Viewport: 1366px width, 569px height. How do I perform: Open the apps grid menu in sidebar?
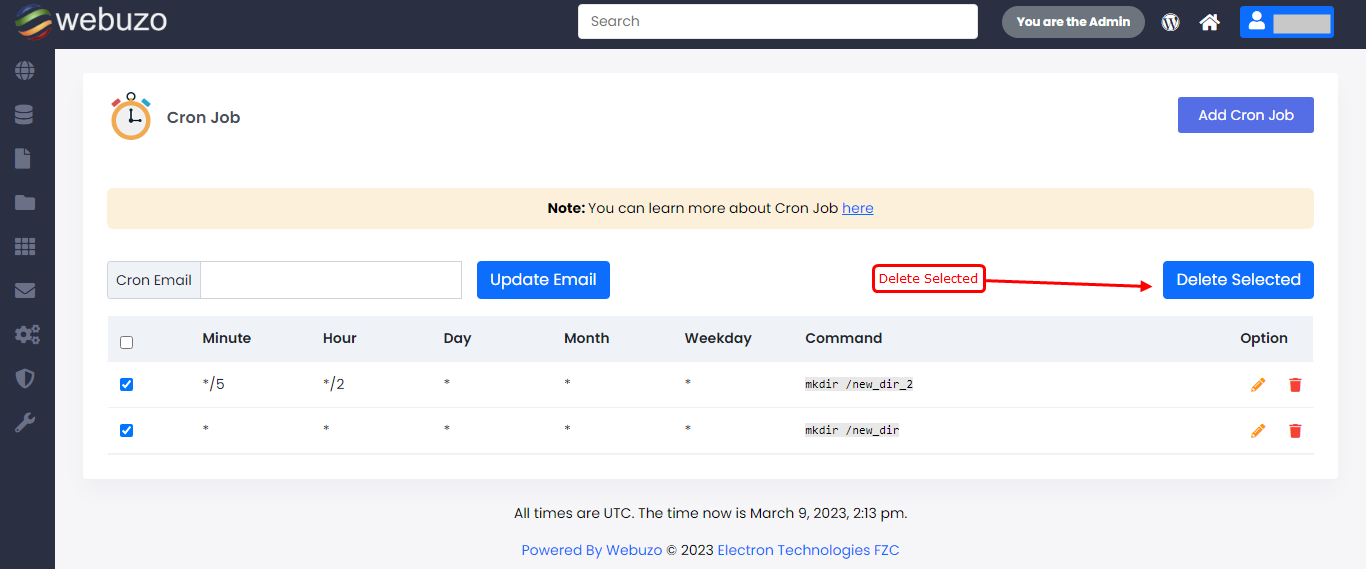(x=25, y=247)
